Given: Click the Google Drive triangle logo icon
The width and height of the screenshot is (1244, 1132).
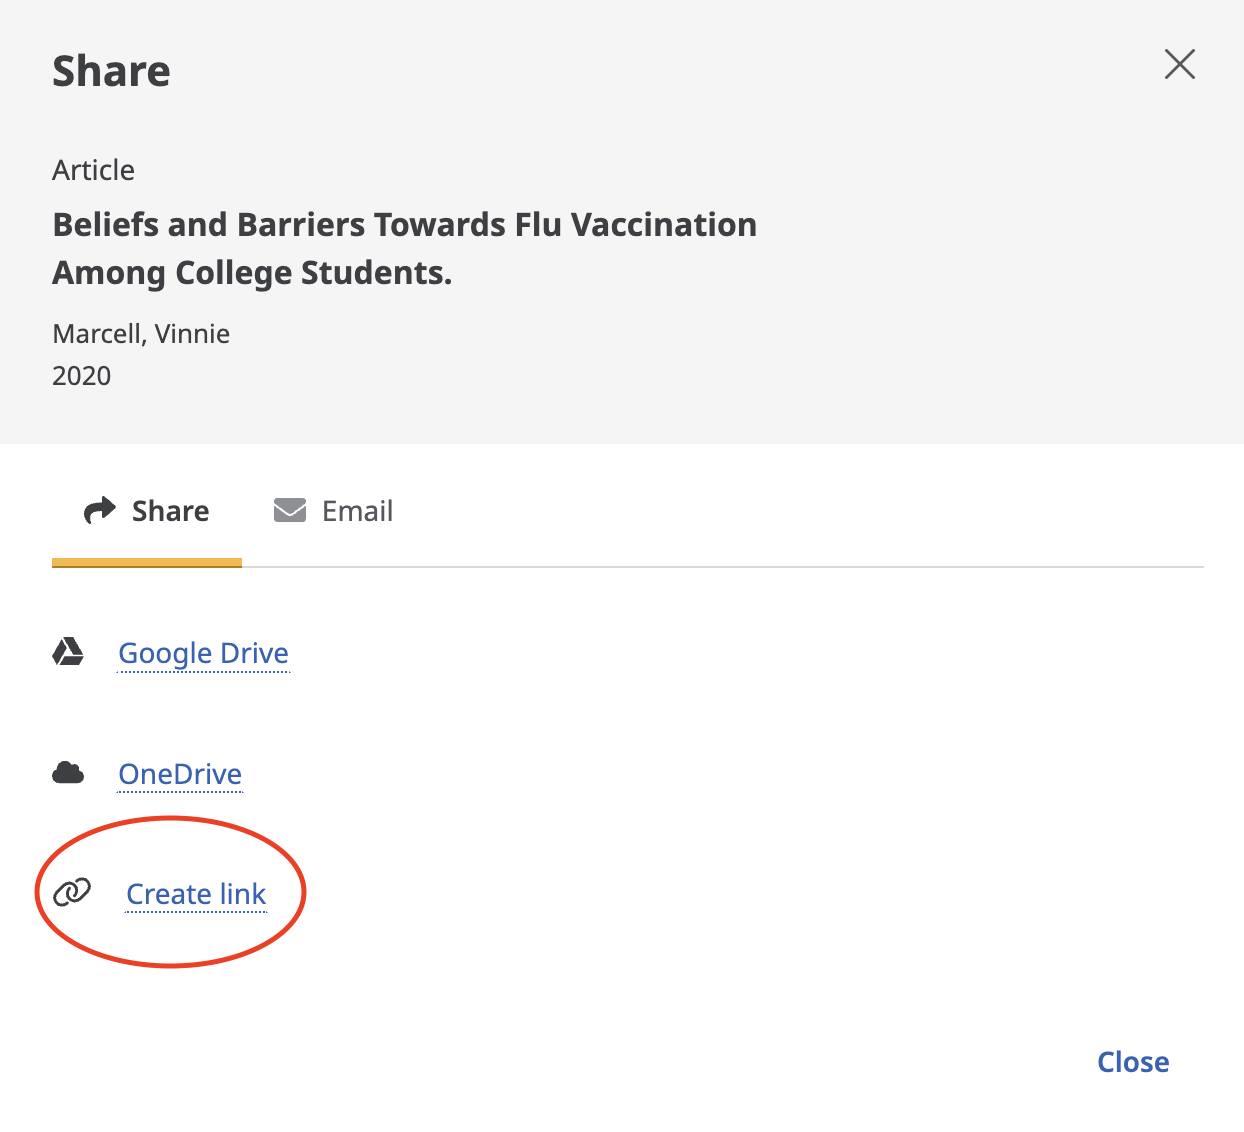Looking at the screenshot, I should pos(68,652).
